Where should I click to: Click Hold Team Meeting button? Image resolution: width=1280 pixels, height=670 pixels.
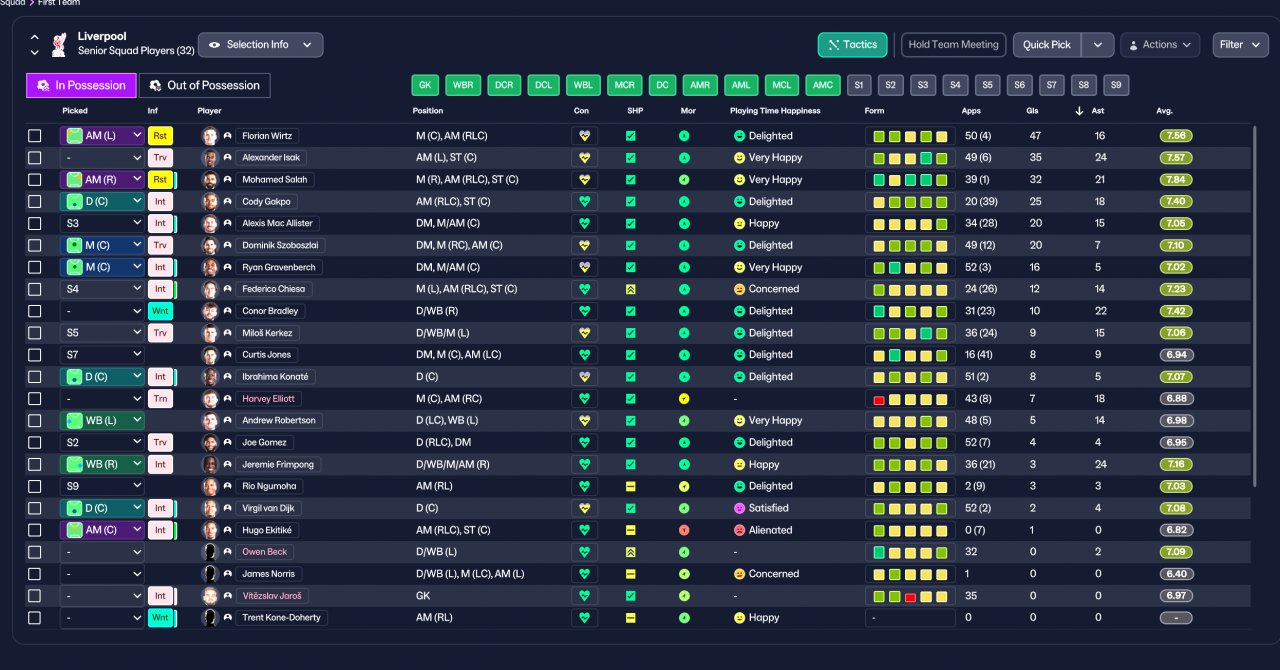(954, 45)
